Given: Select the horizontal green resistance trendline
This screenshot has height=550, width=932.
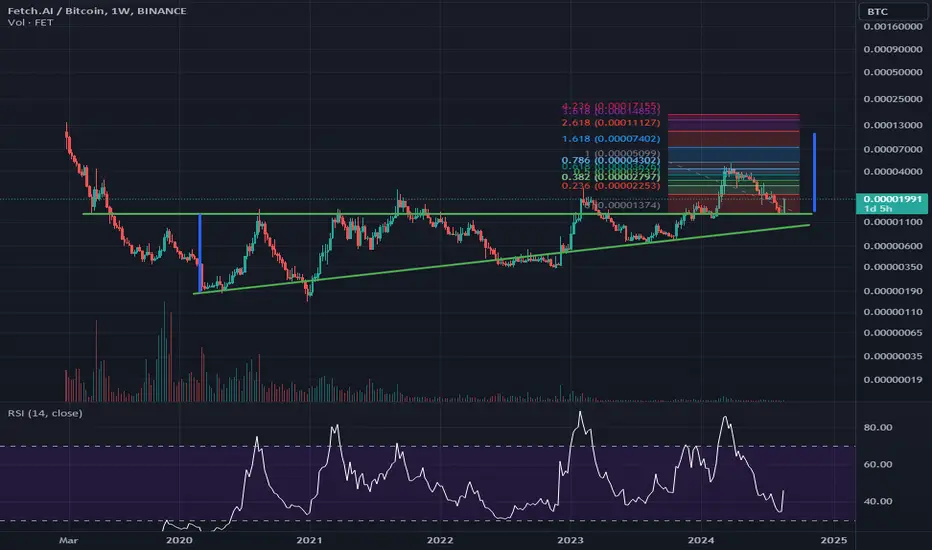Looking at the screenshot, I should pyautogui.click(x=447, y=214).
